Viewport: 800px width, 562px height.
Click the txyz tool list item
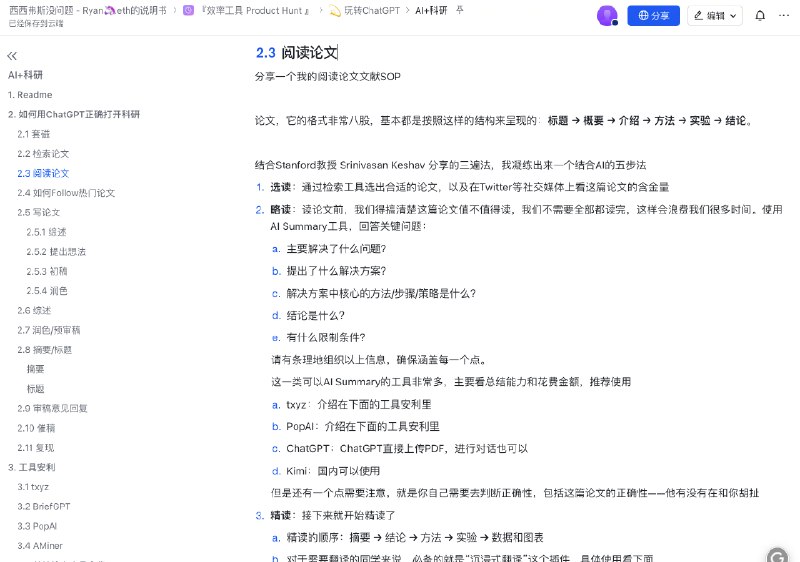[x=359, y=405]
